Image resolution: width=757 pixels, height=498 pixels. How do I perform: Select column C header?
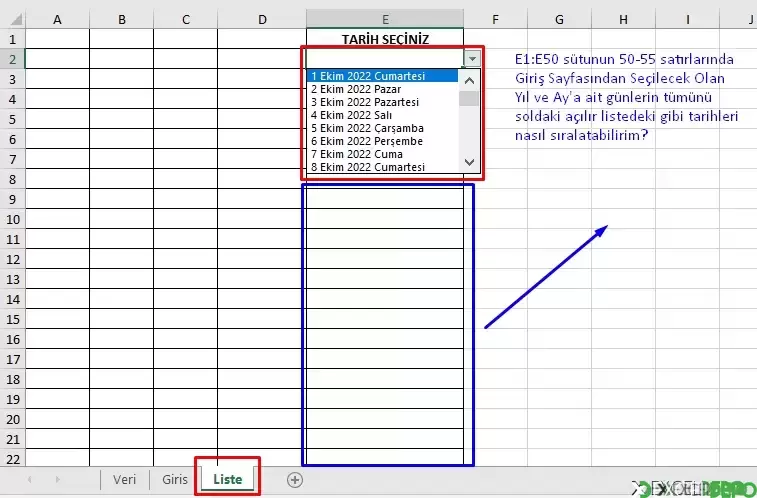(x=186, y=19)
